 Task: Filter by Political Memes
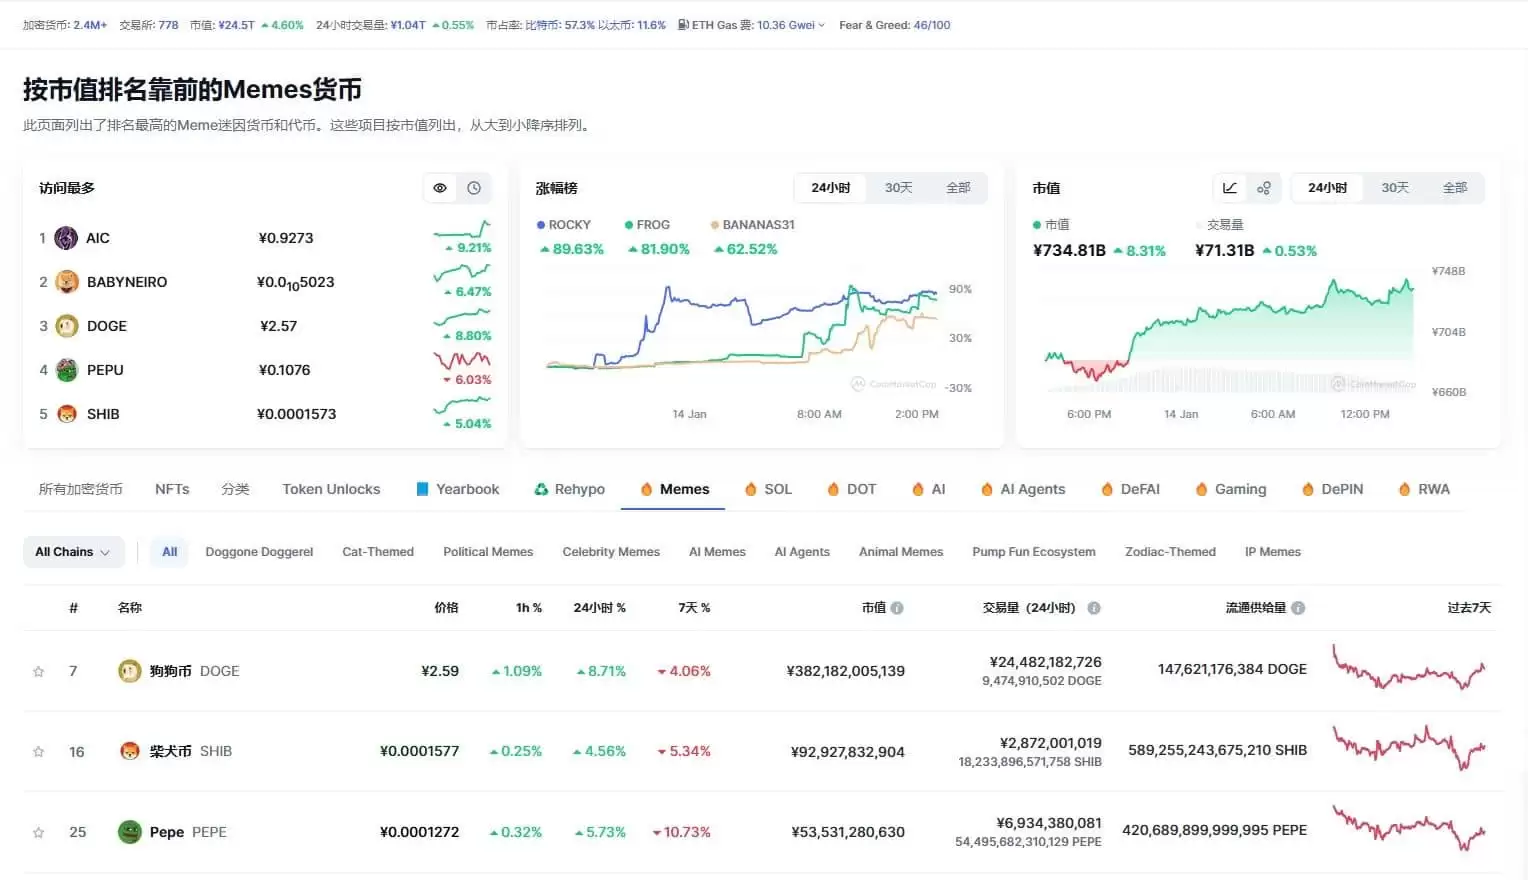pos(488,551)
